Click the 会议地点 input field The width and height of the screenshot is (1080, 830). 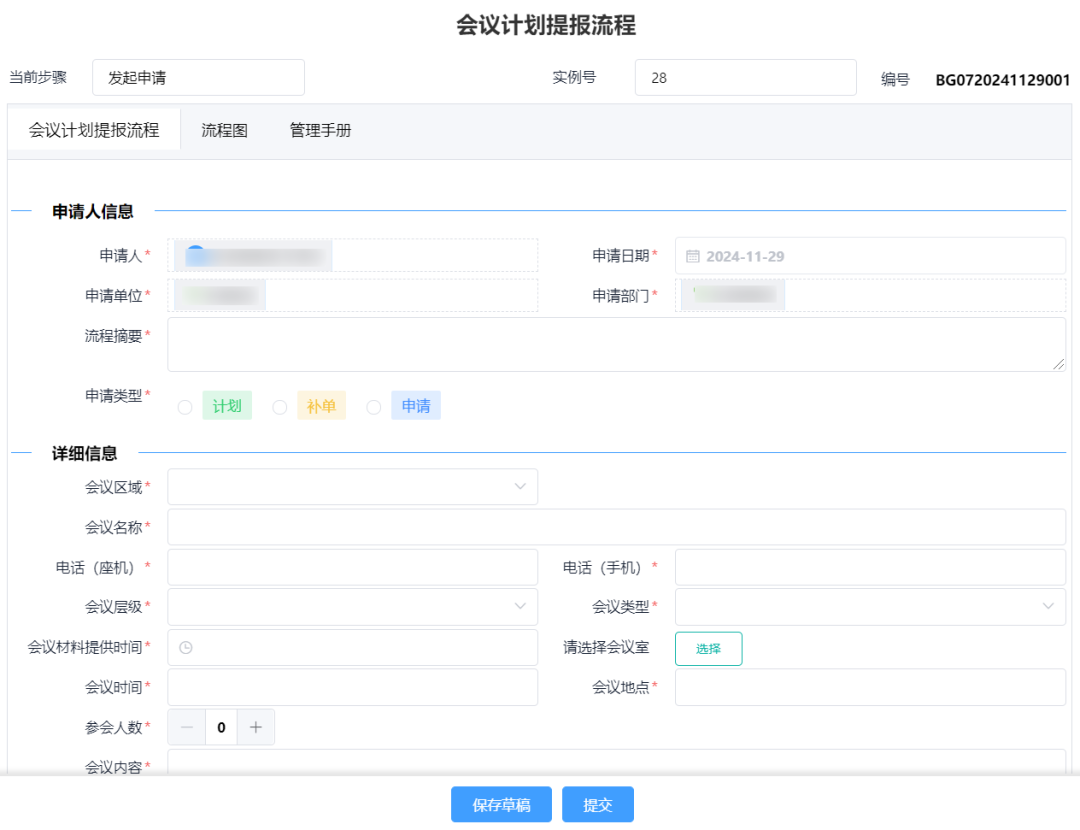point(870,687)
